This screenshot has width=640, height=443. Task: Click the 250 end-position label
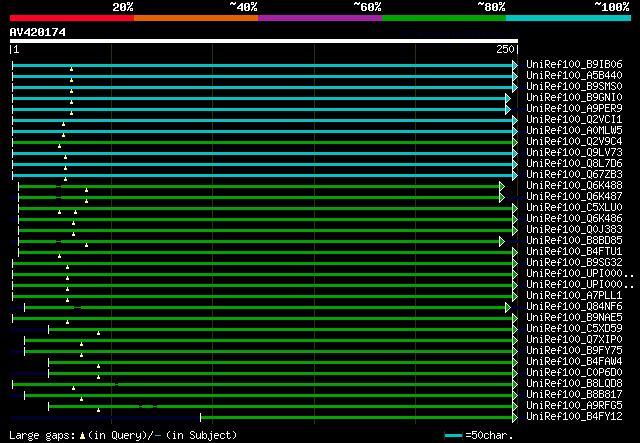[x=505, y=49]
